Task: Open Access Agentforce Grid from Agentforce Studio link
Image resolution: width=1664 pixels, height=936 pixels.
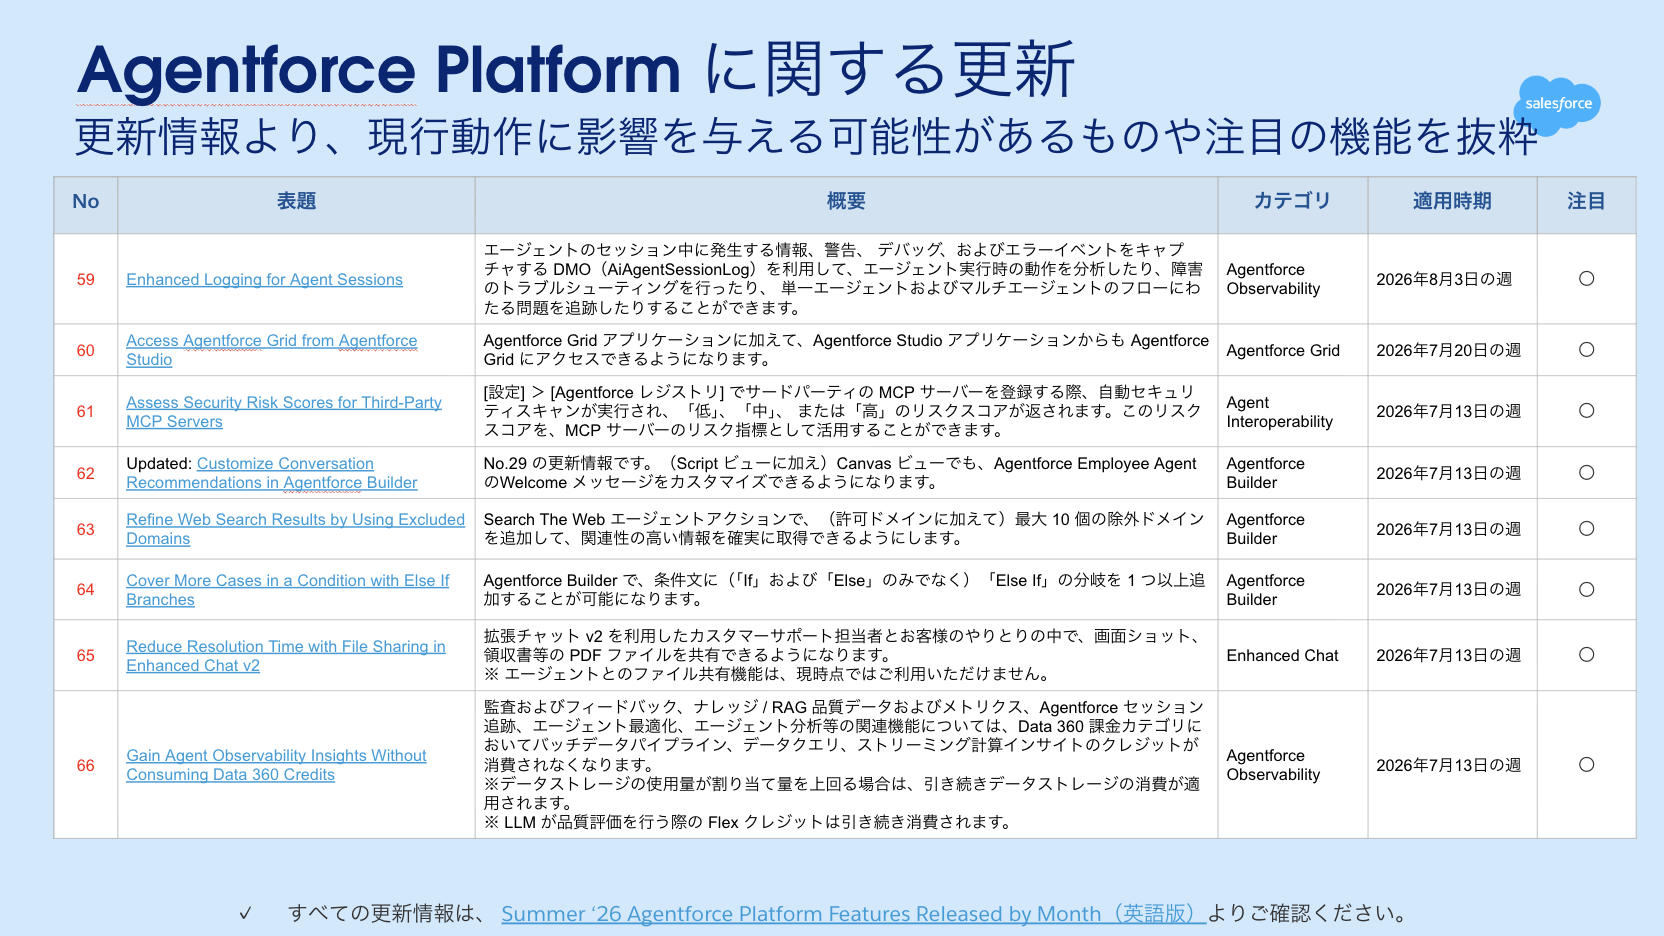Action: point(271,350)
